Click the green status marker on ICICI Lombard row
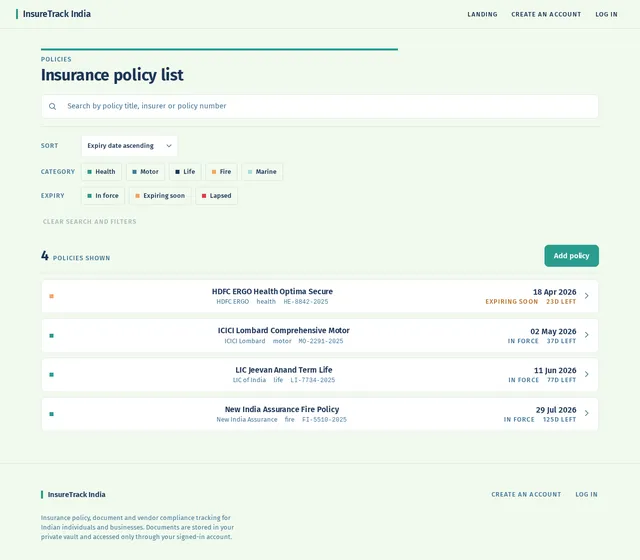This screenshot has height=560, width=640. (x=51, y=336)
